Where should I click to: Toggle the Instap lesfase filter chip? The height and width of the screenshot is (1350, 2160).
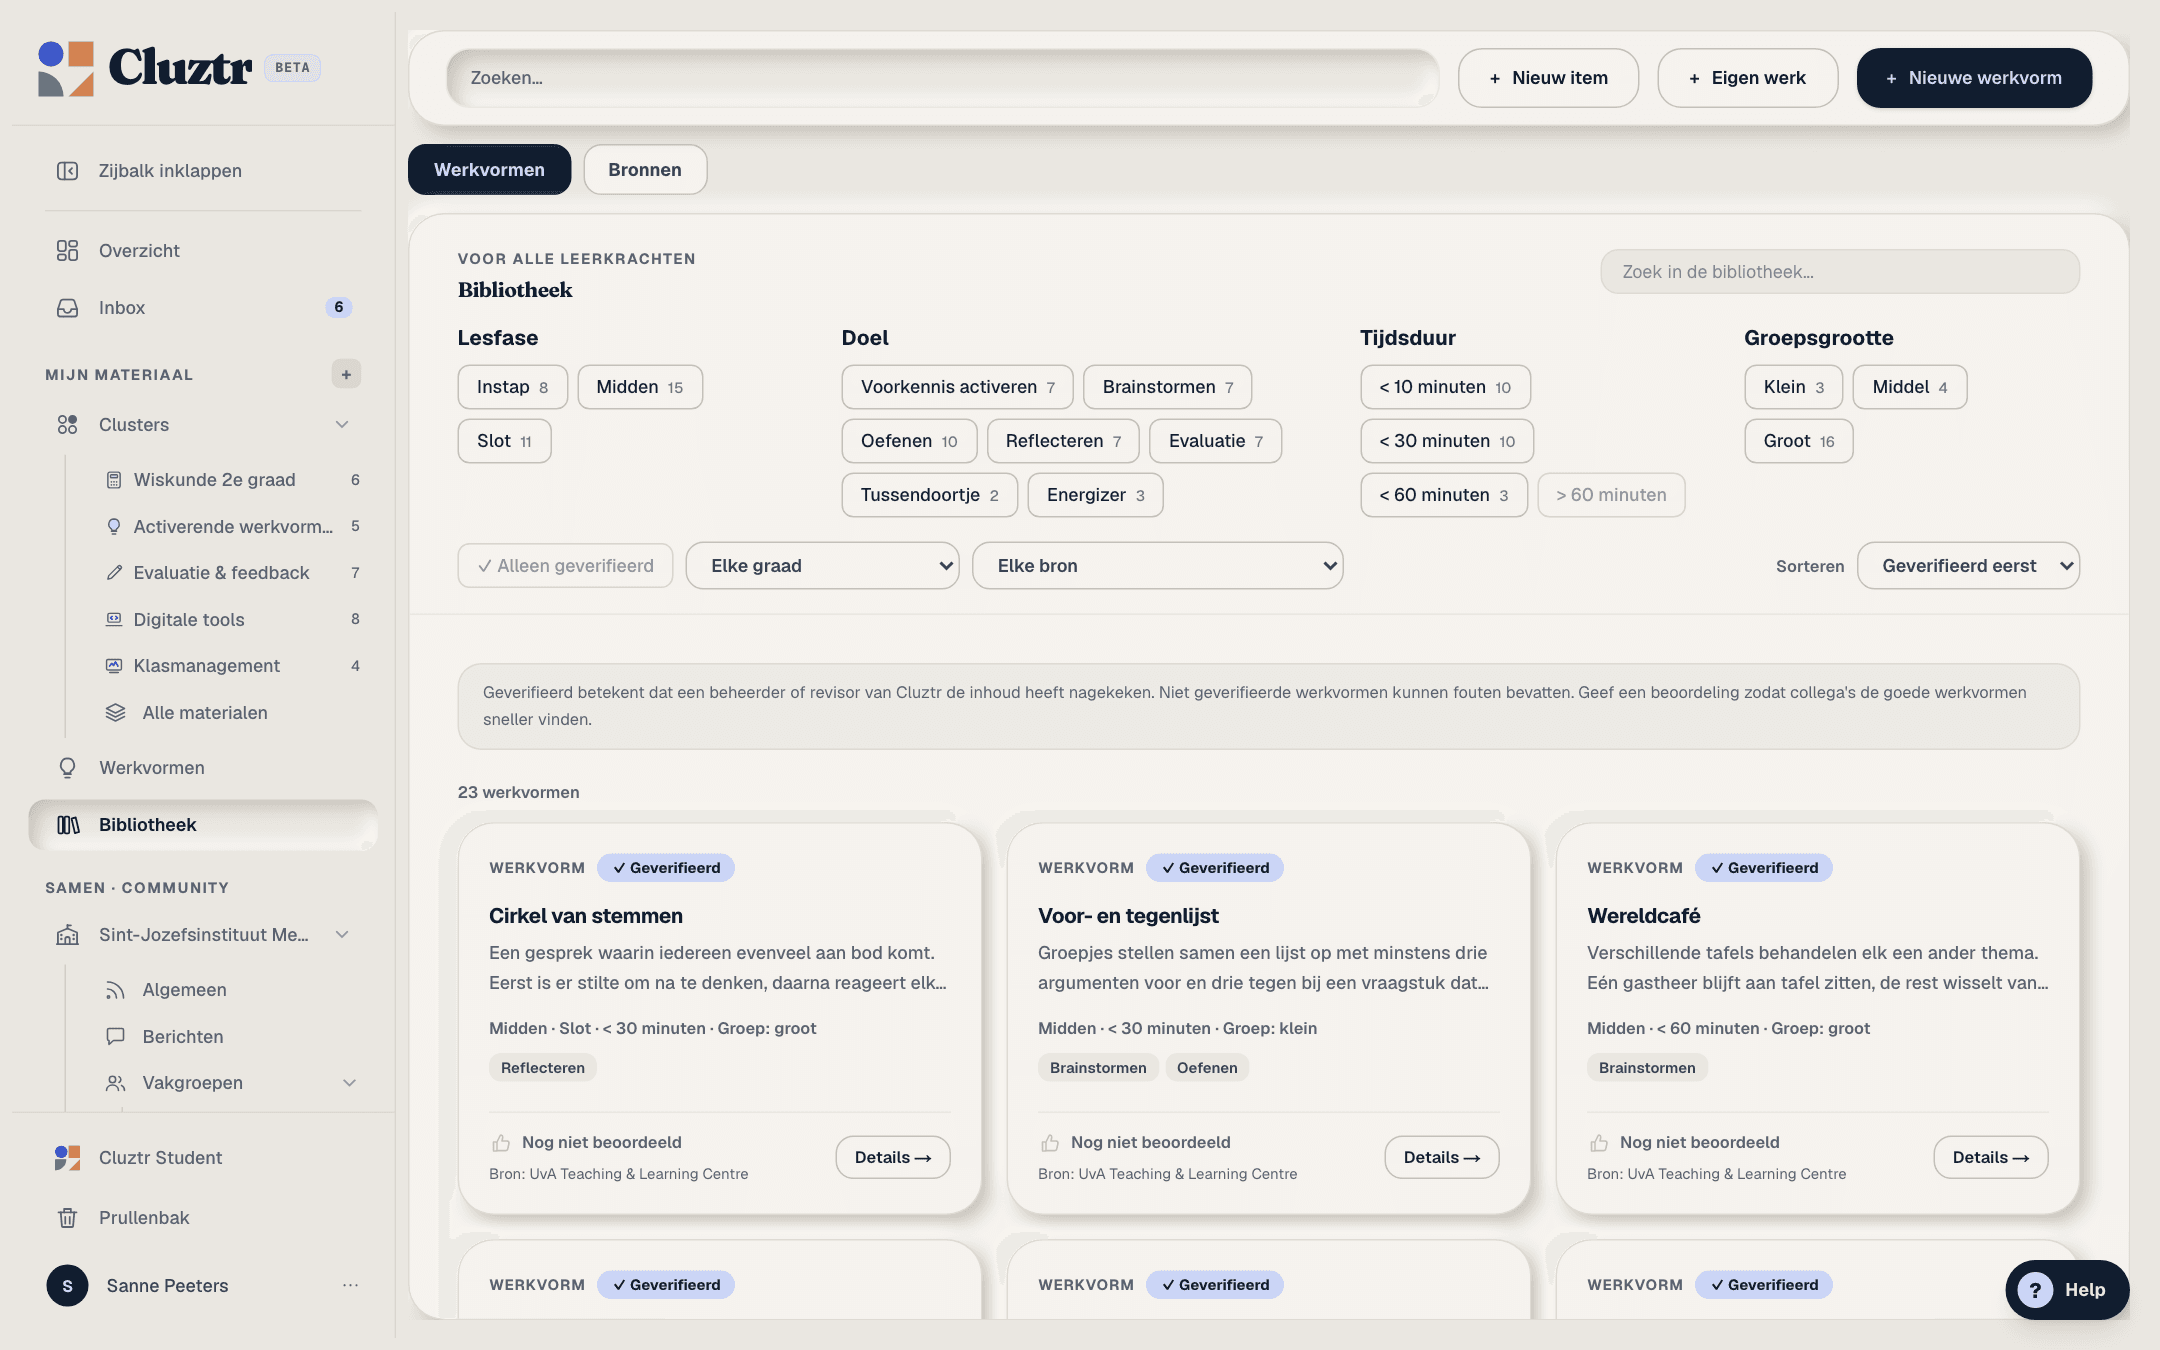[x=512, y=387]
